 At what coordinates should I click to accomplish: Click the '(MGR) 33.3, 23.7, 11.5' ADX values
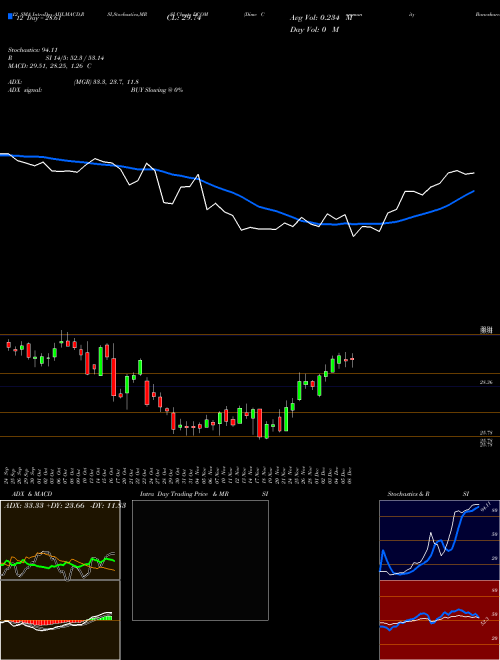tap(106, 82)
